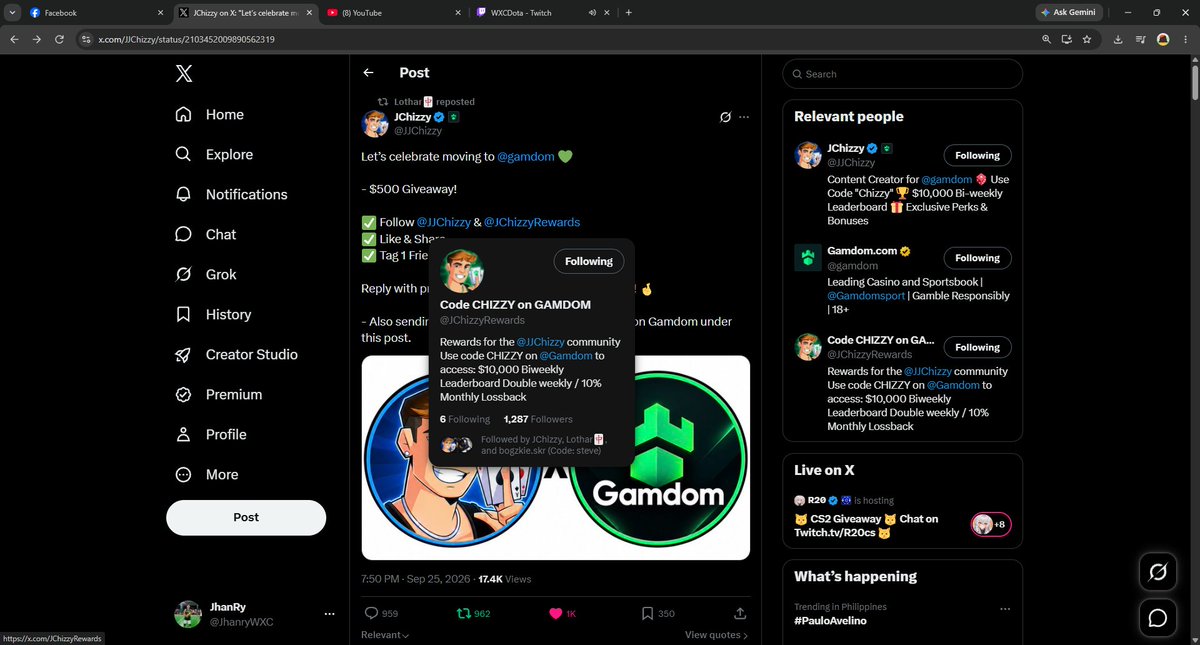1200x645 pixels.
Task: Click the +8 listeners avatar badge
Action: pyautogui.click(x=990, y=525)
